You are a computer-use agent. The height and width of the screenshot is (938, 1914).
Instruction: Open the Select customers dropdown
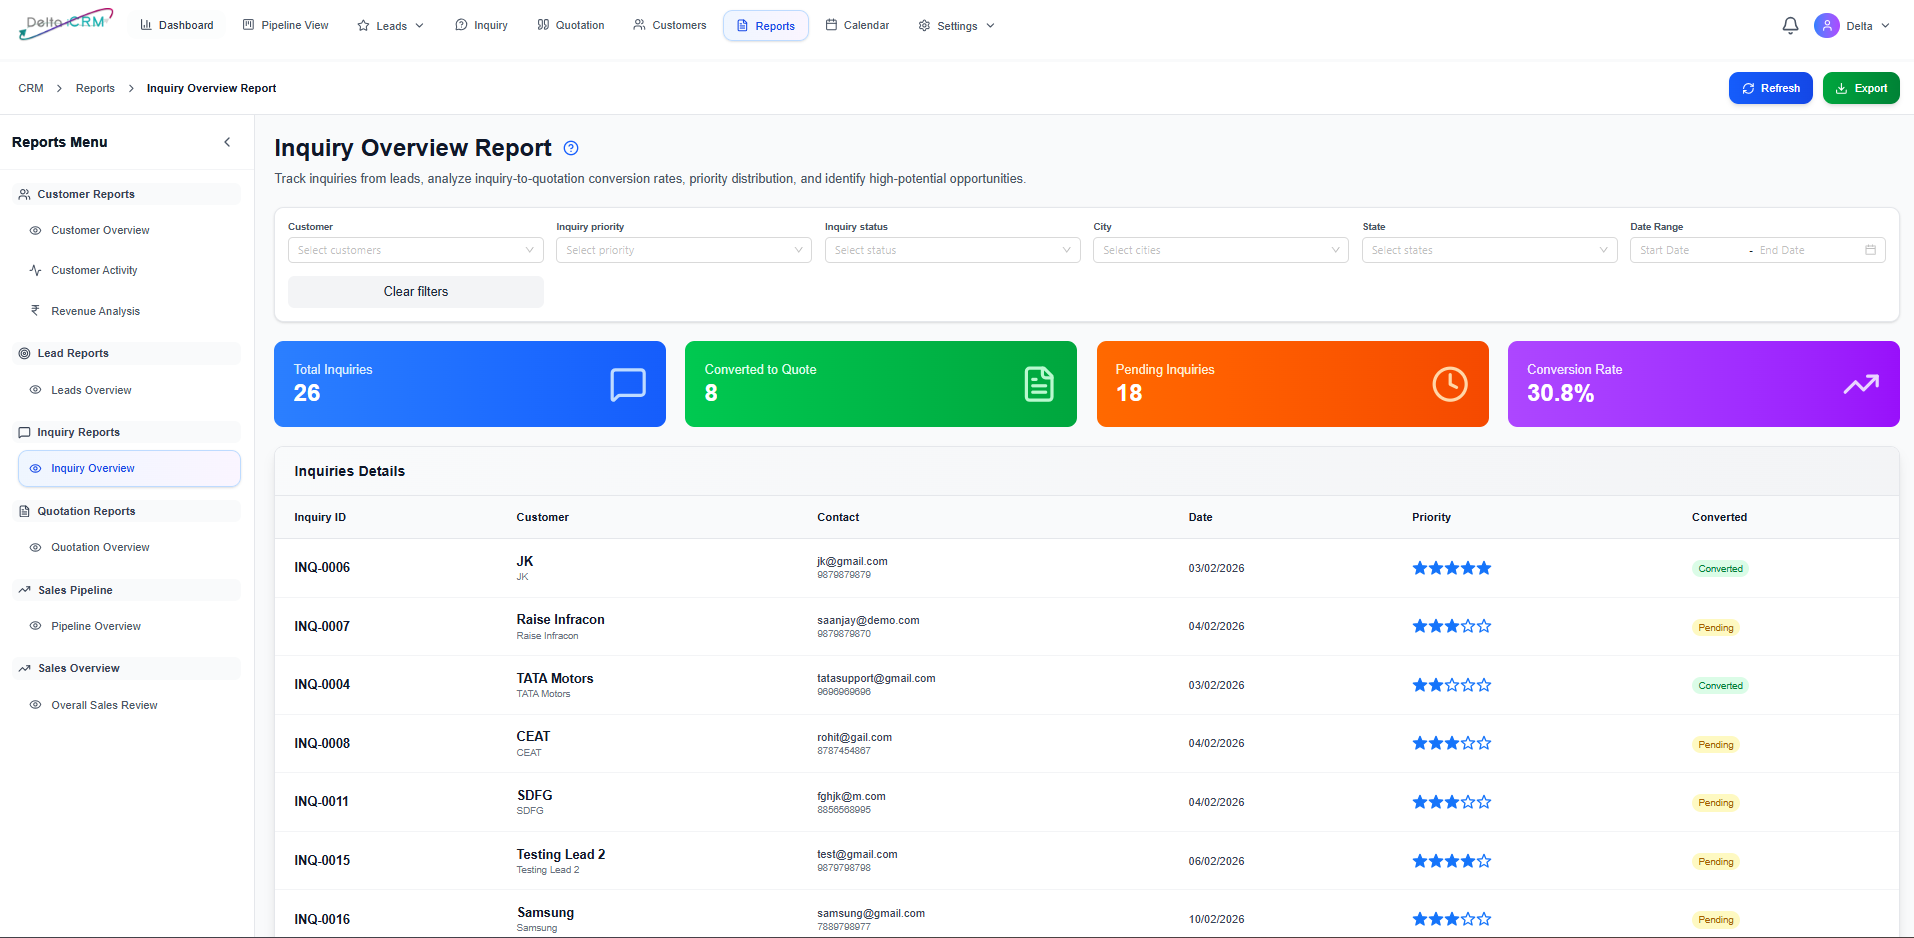pyautogui.click(x=415, y=250)
